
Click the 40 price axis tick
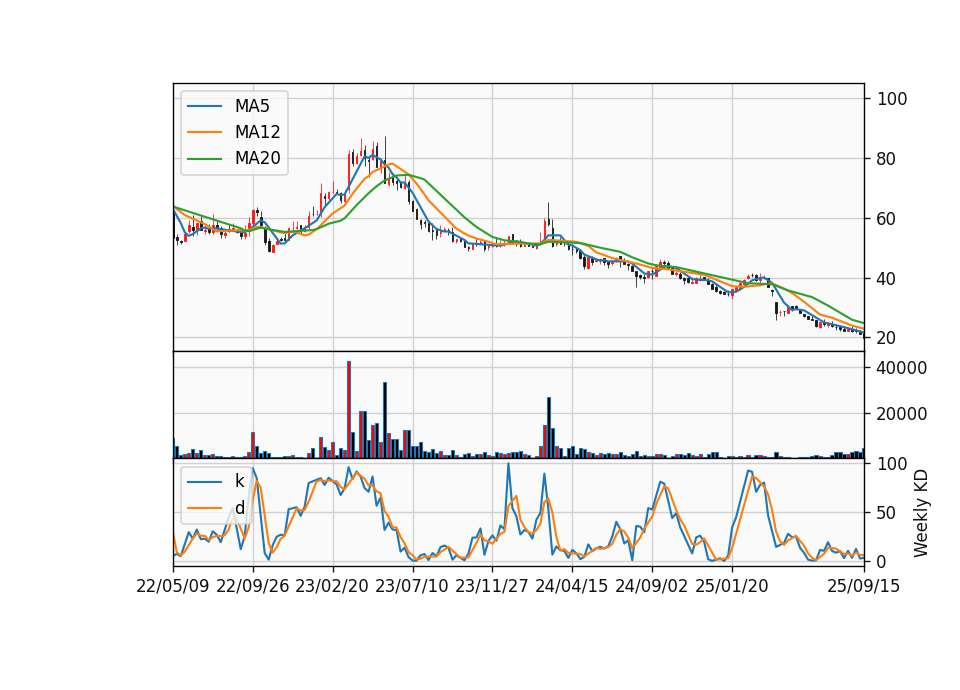tap(886, 279)
